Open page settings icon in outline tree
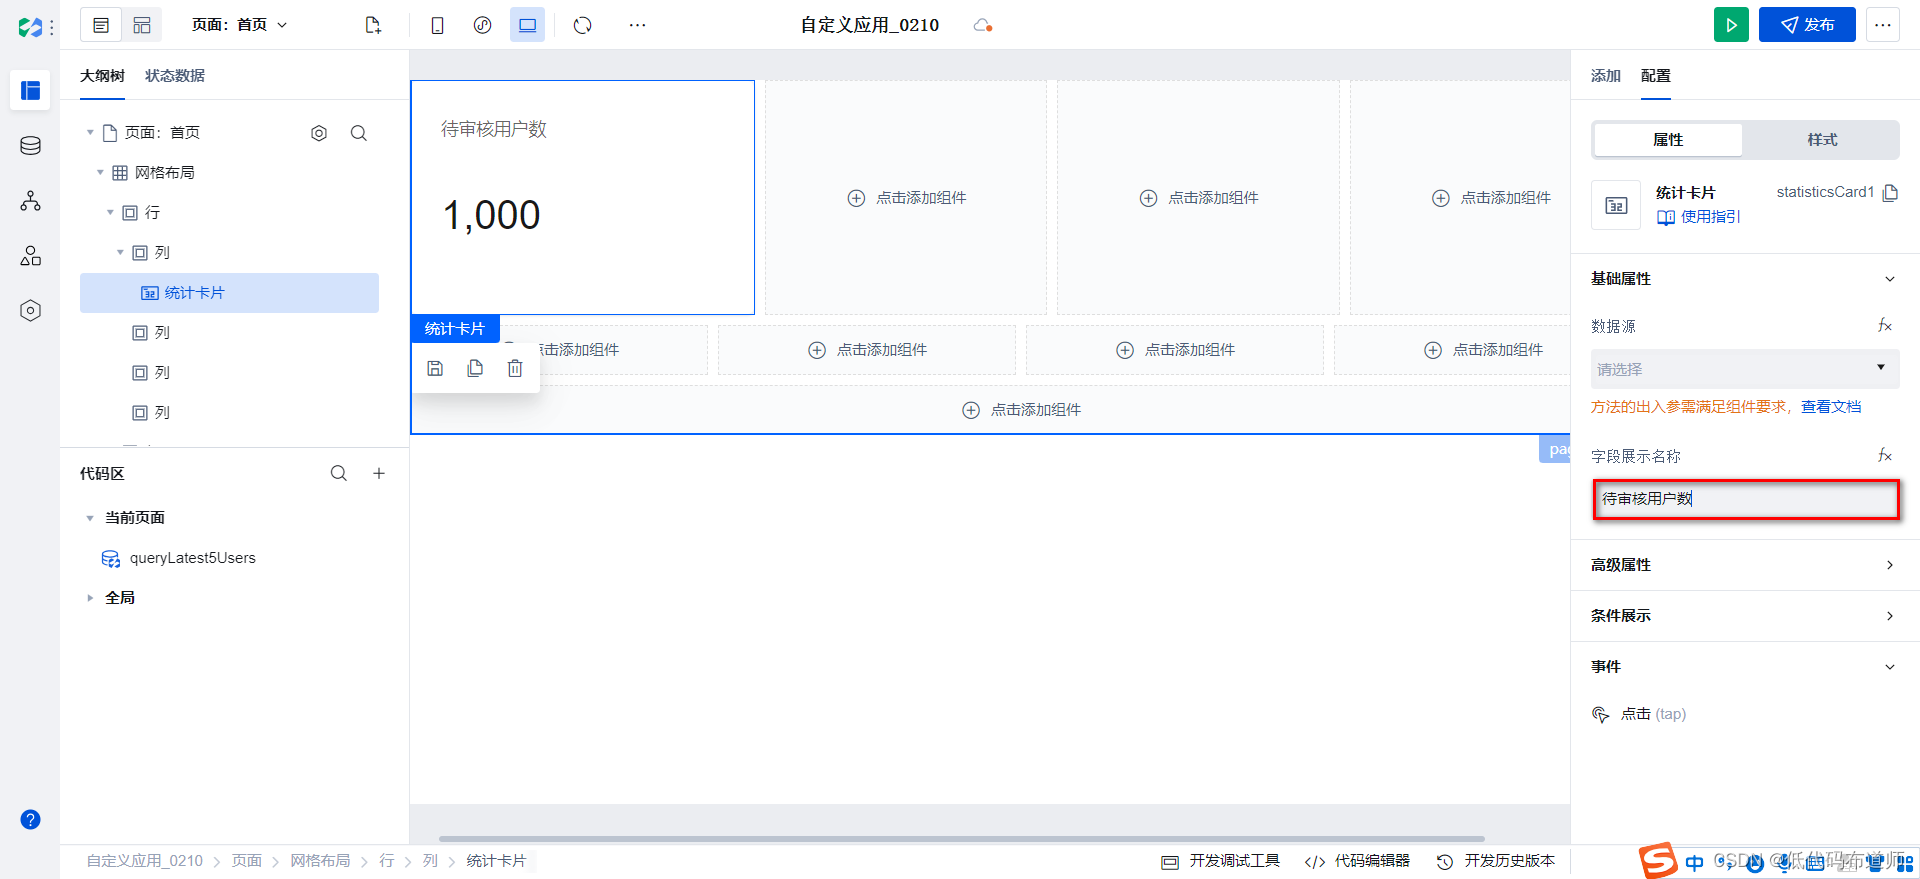The height and width of the screenshot is (879, 1920). coord(319,133)
